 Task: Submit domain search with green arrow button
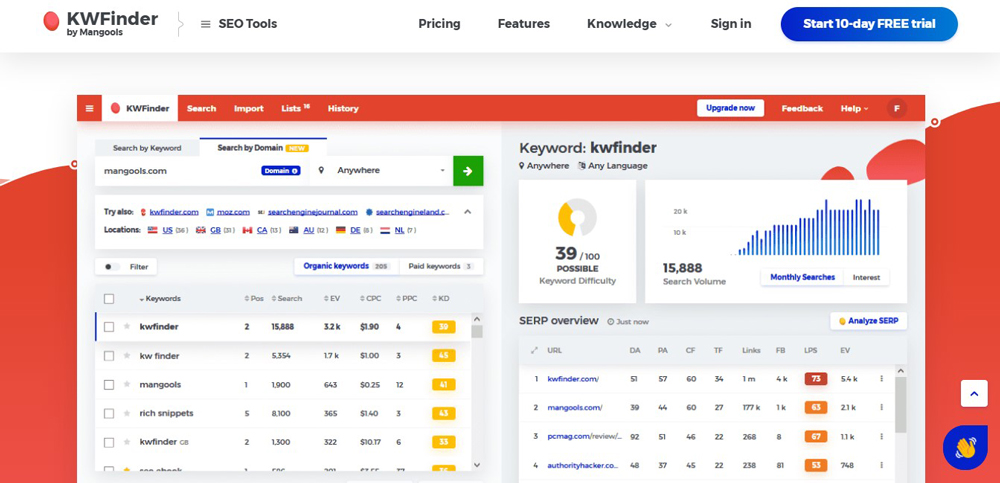(x=468, y=171)
